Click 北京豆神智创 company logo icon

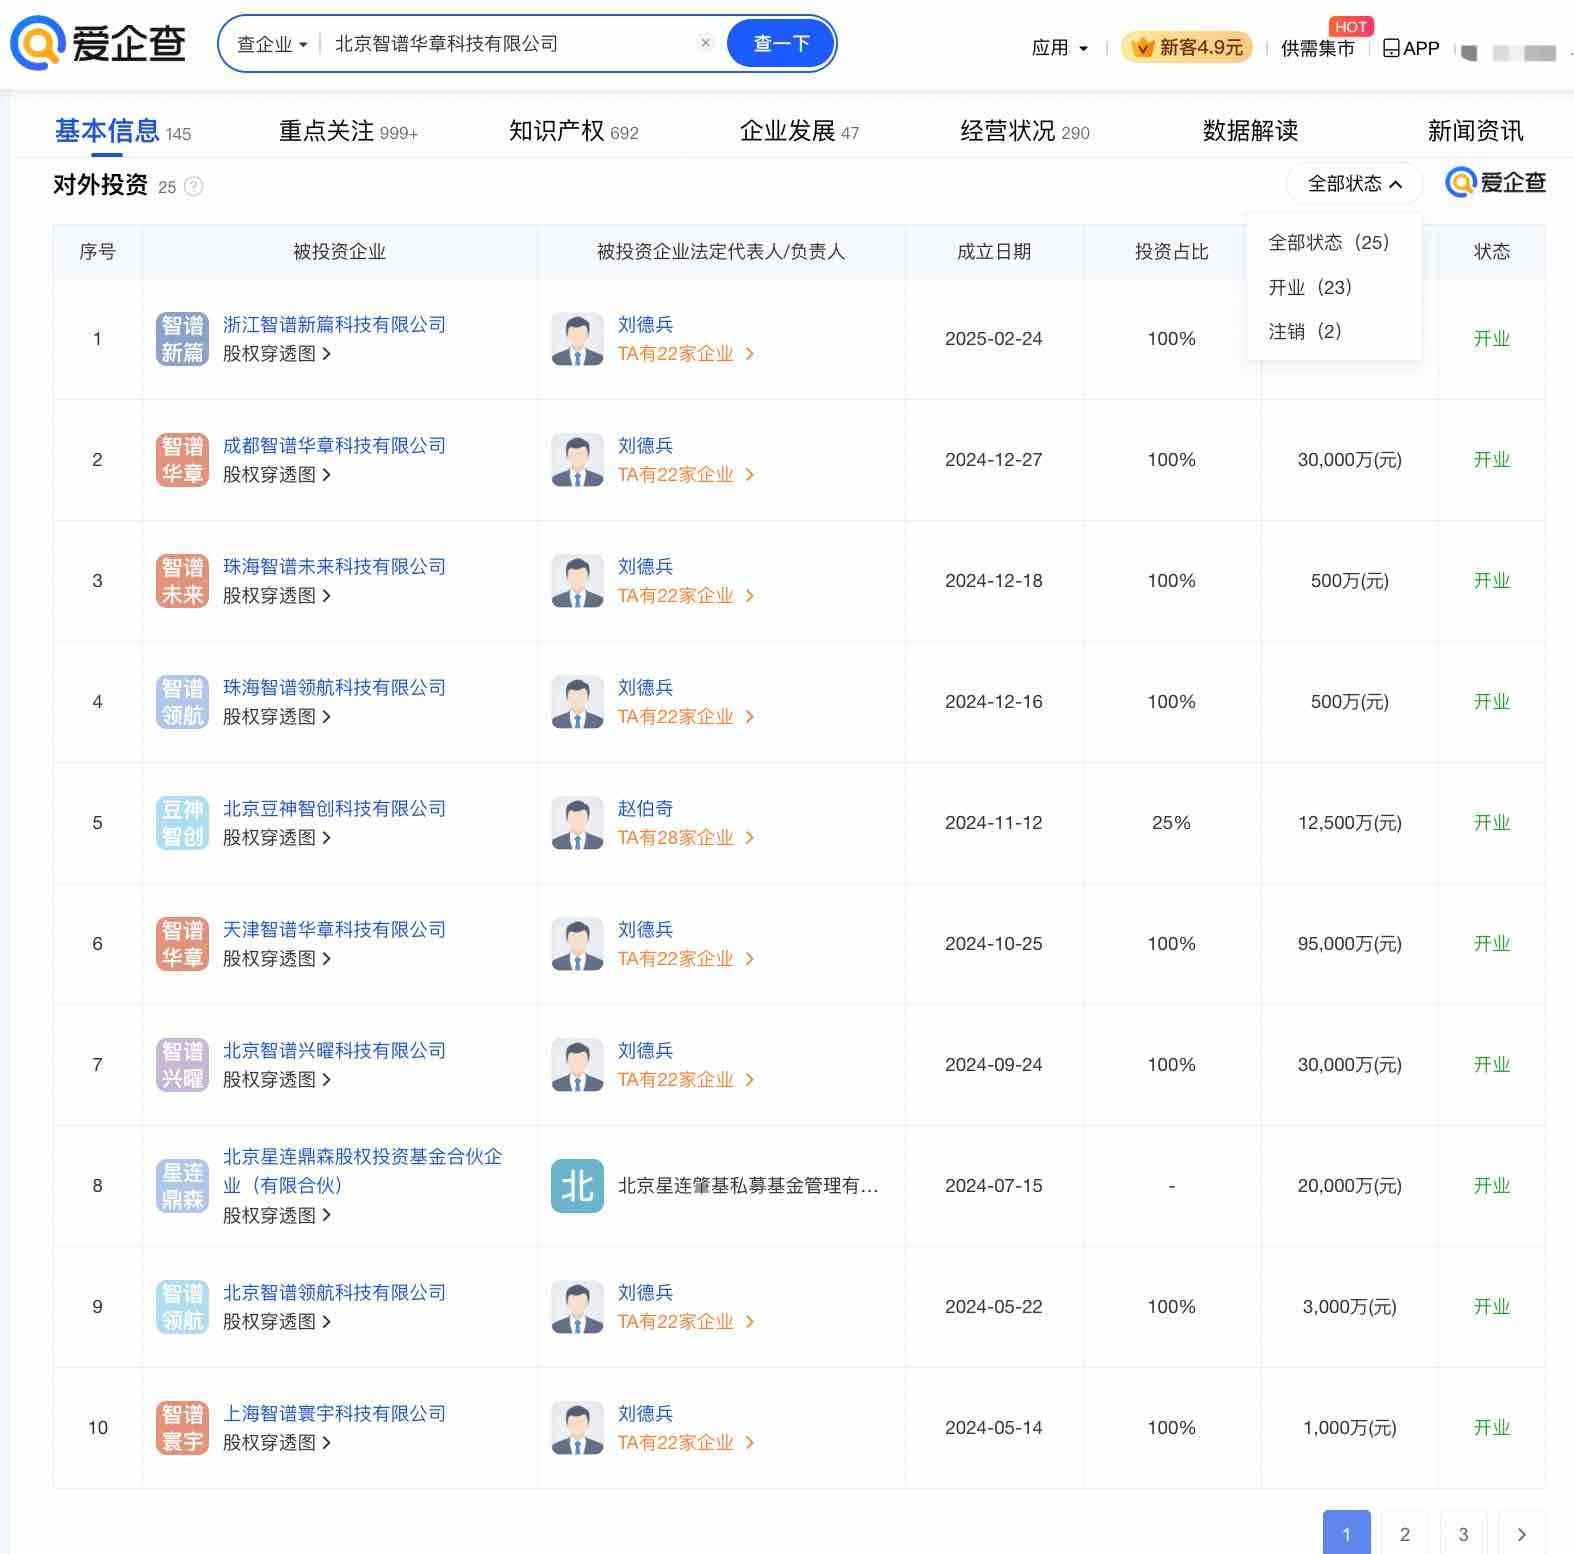click(x=182, y=823)
